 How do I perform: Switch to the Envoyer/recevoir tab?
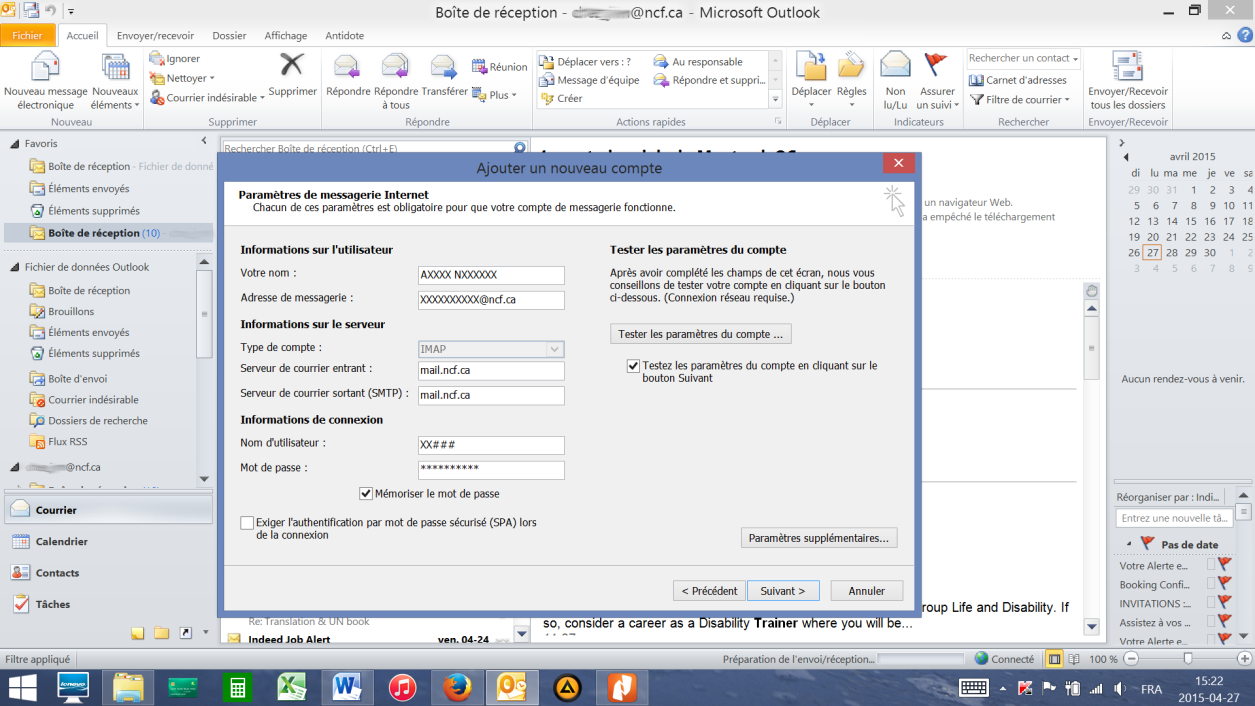coord(157,35)
